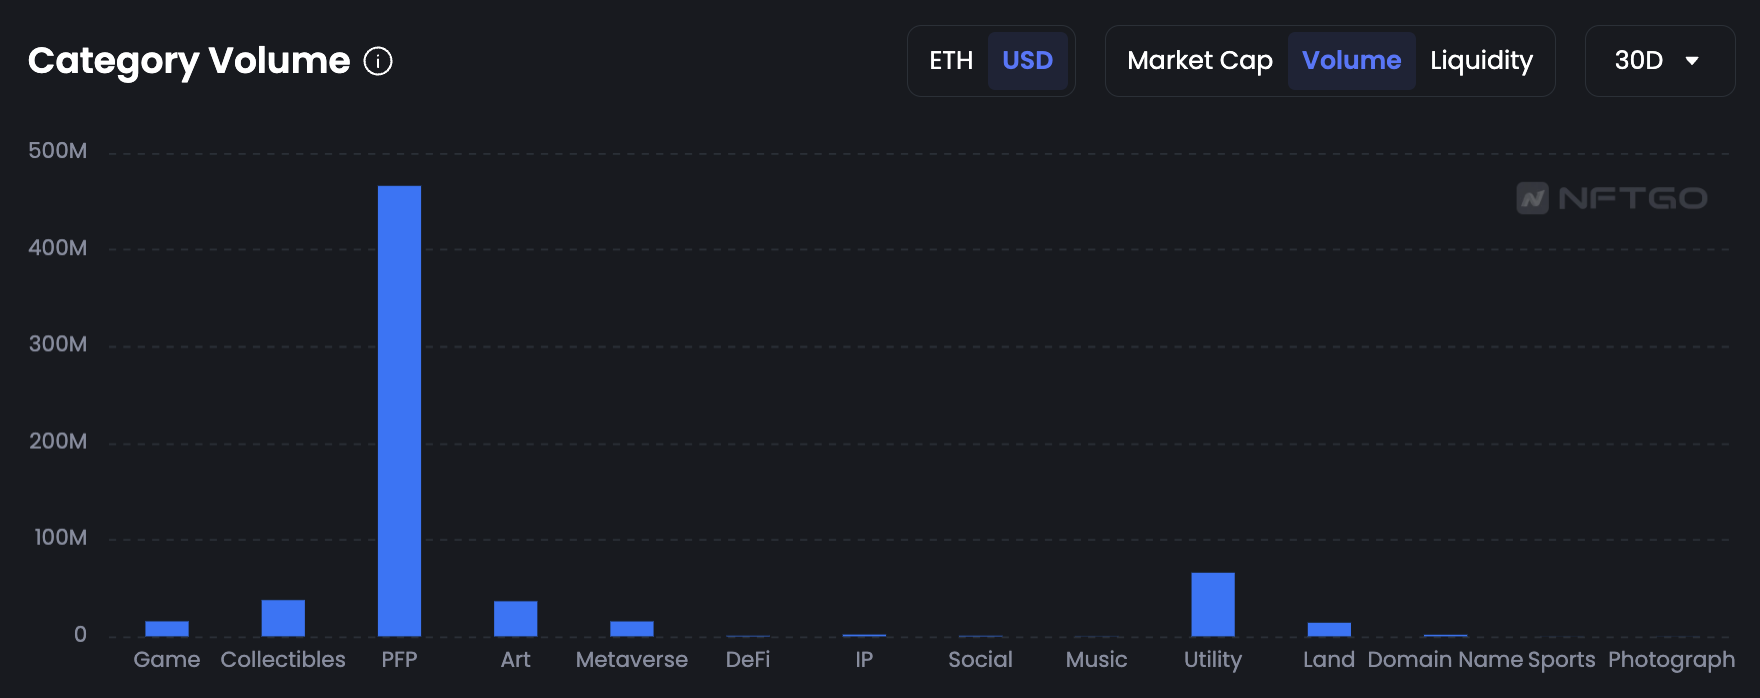Click the Game category bar
The width and height of the screenshot is (1760, 698).
point(167,629)
